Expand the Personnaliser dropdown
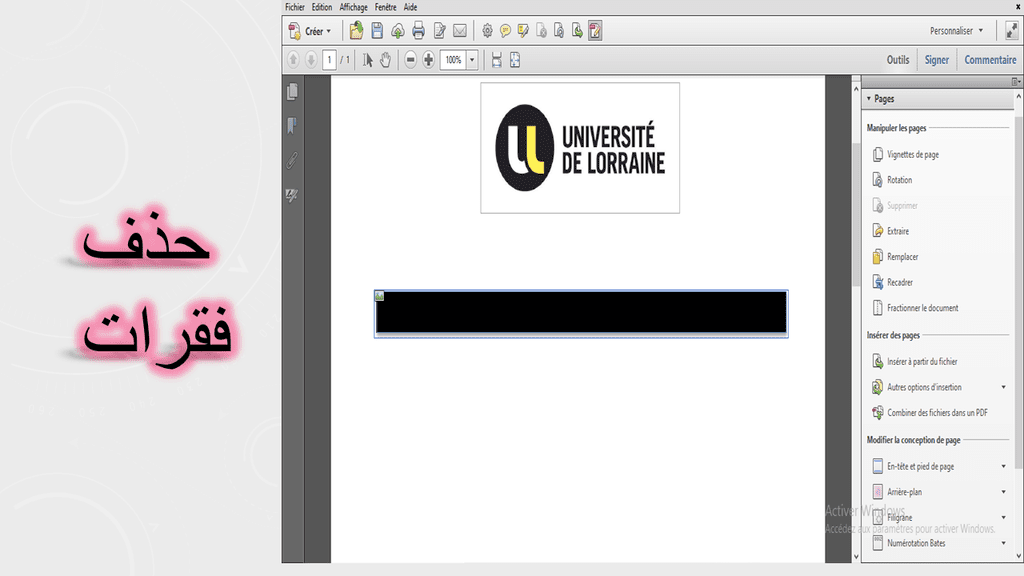The width and height of the screenshot is (1024, 576). [x=957, y=31]
